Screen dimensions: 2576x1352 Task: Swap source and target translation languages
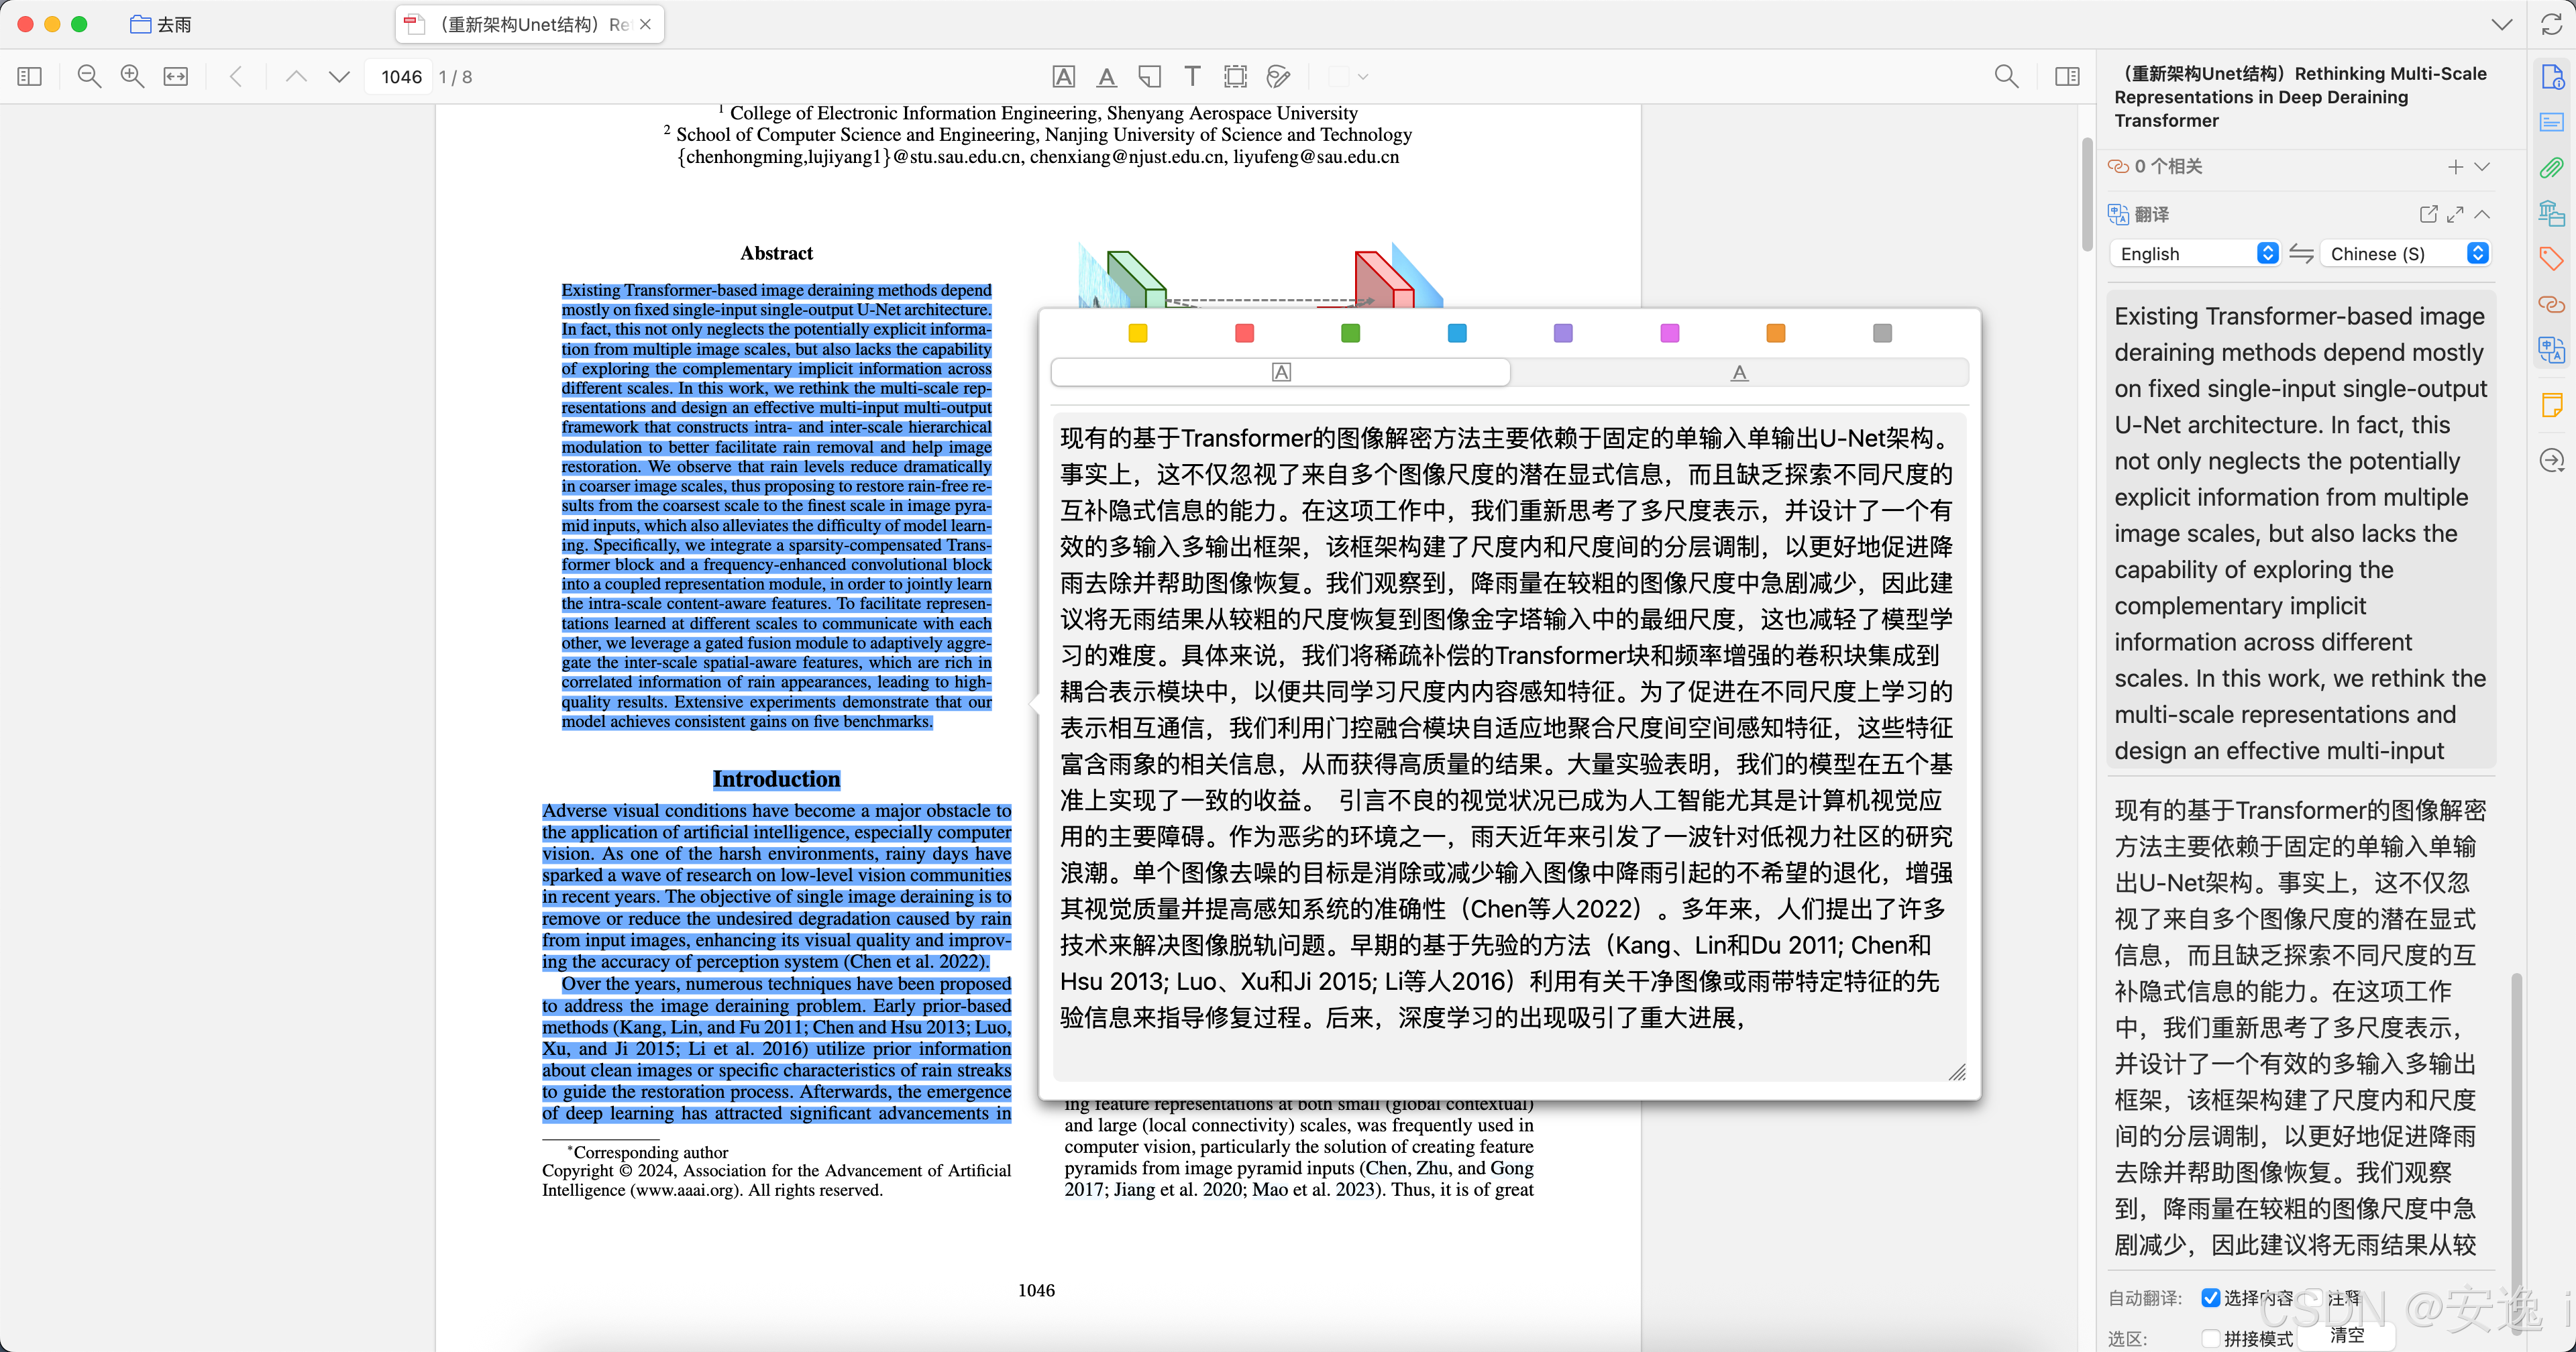pos(2301,254)
